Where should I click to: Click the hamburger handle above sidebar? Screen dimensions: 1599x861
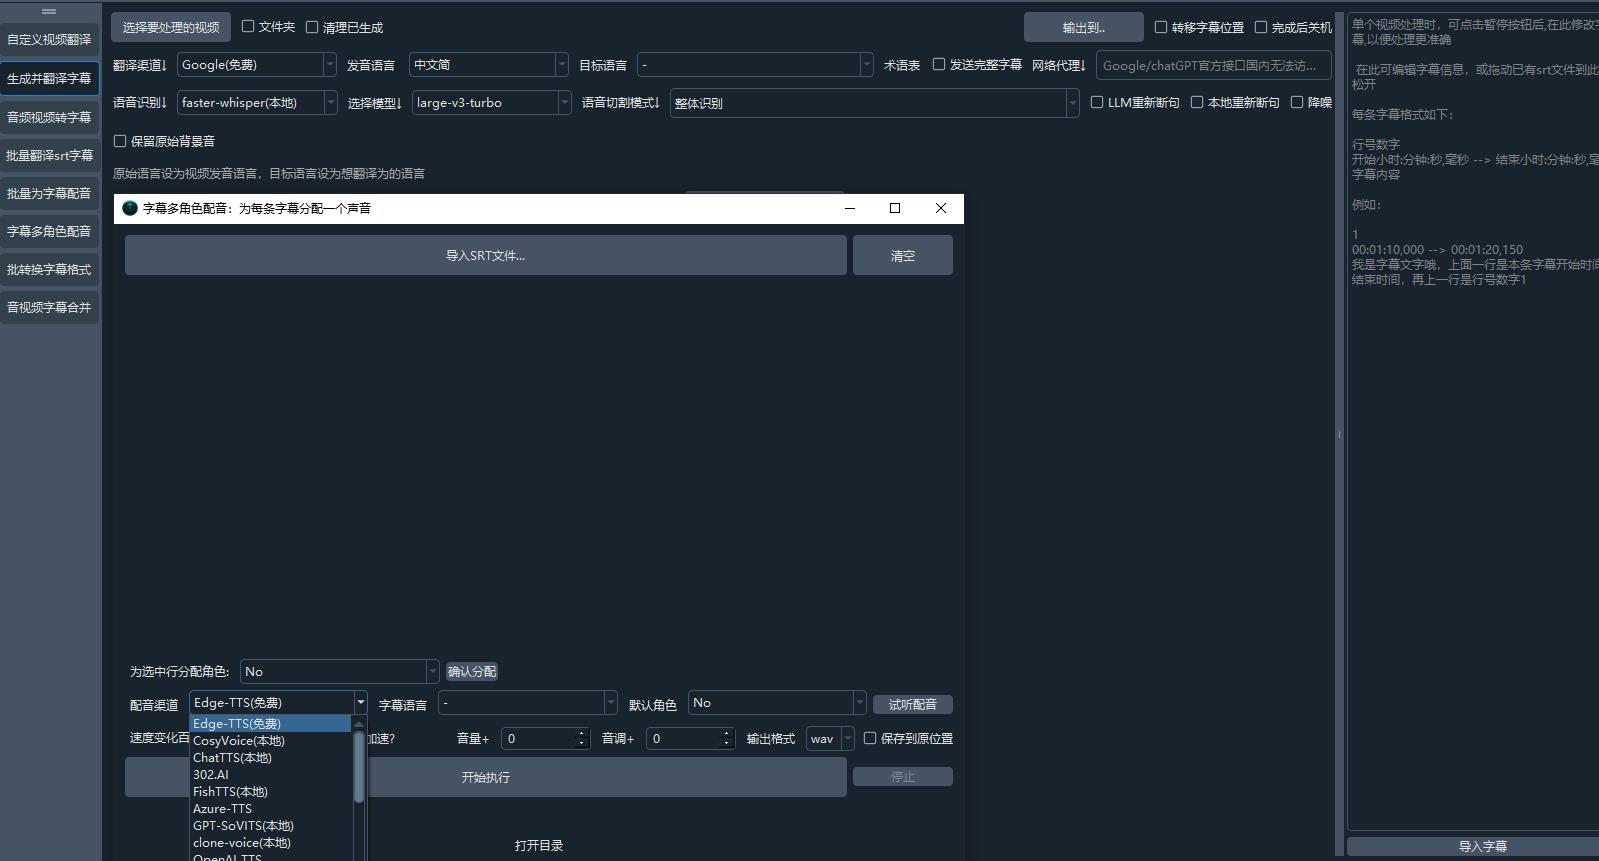tap(49, 11)
